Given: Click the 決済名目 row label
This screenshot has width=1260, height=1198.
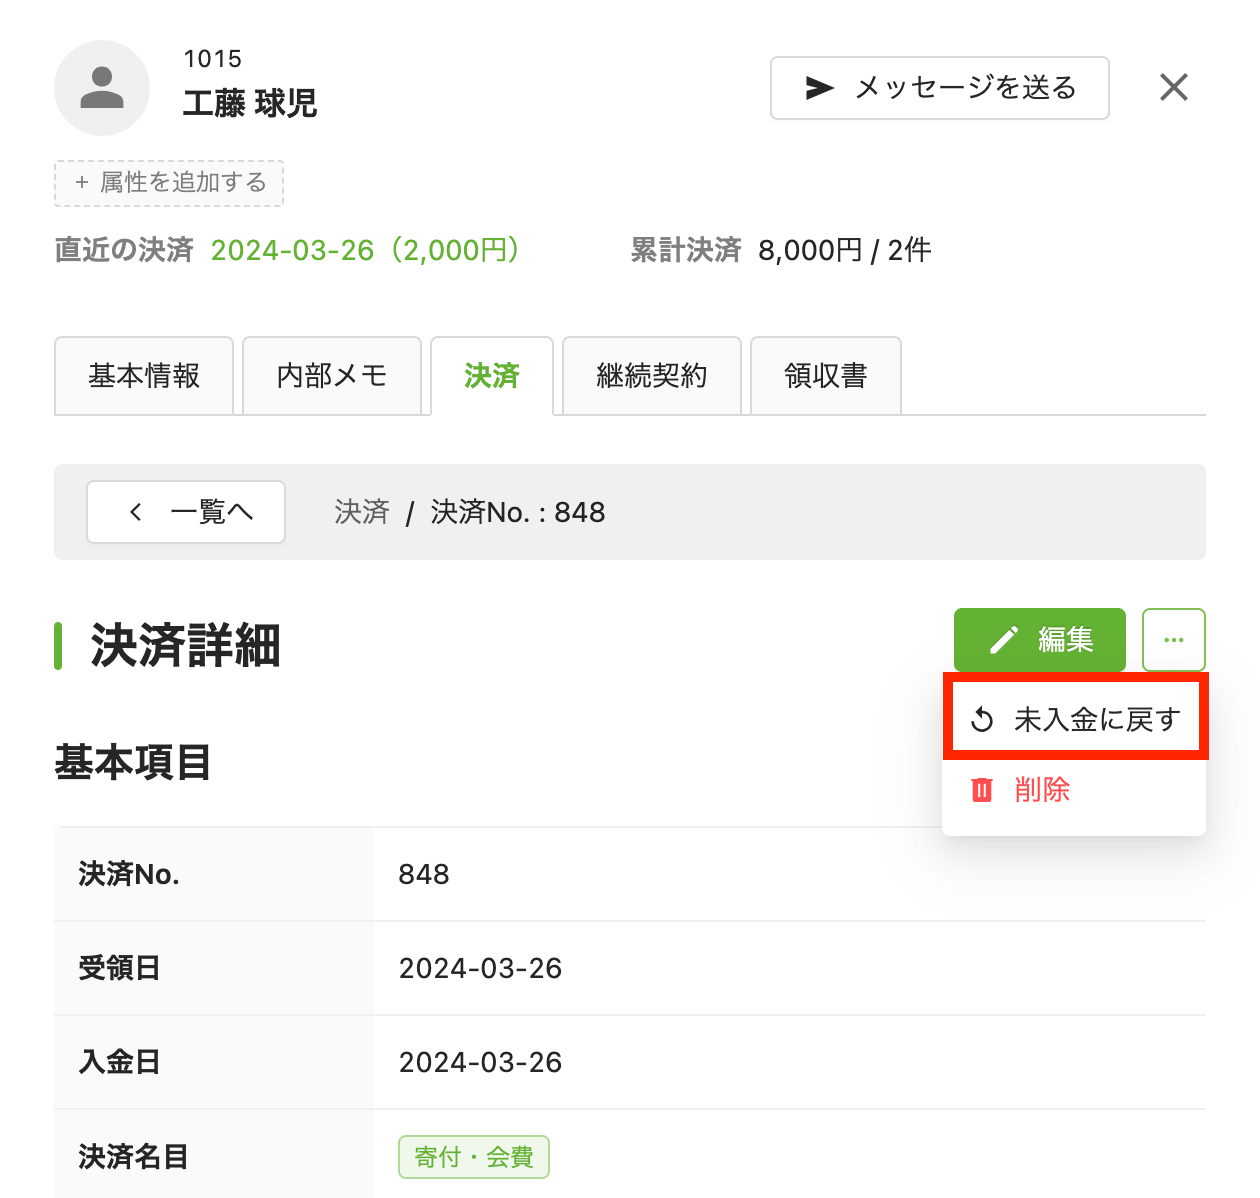Looking at the screenshot, I should (133, 1157).
